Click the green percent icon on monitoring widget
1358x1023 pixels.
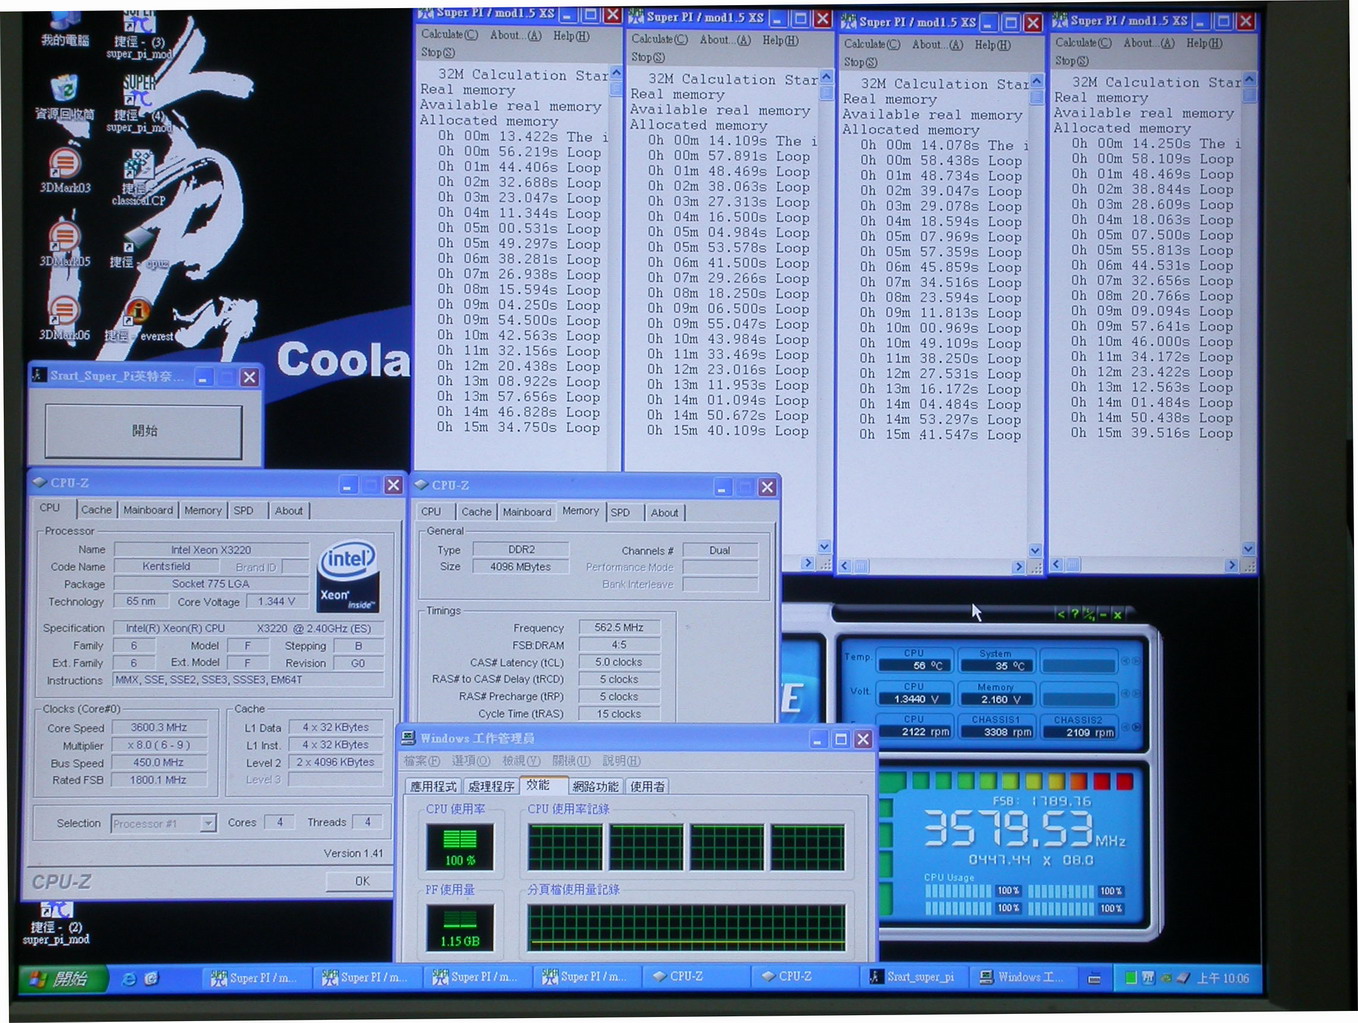tap(1089, 614)
